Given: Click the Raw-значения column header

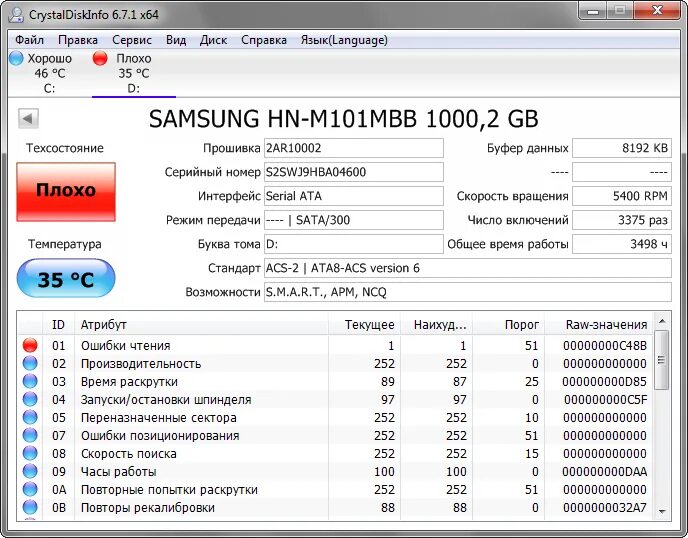Looking at the screenshot, I should (598, 324).
